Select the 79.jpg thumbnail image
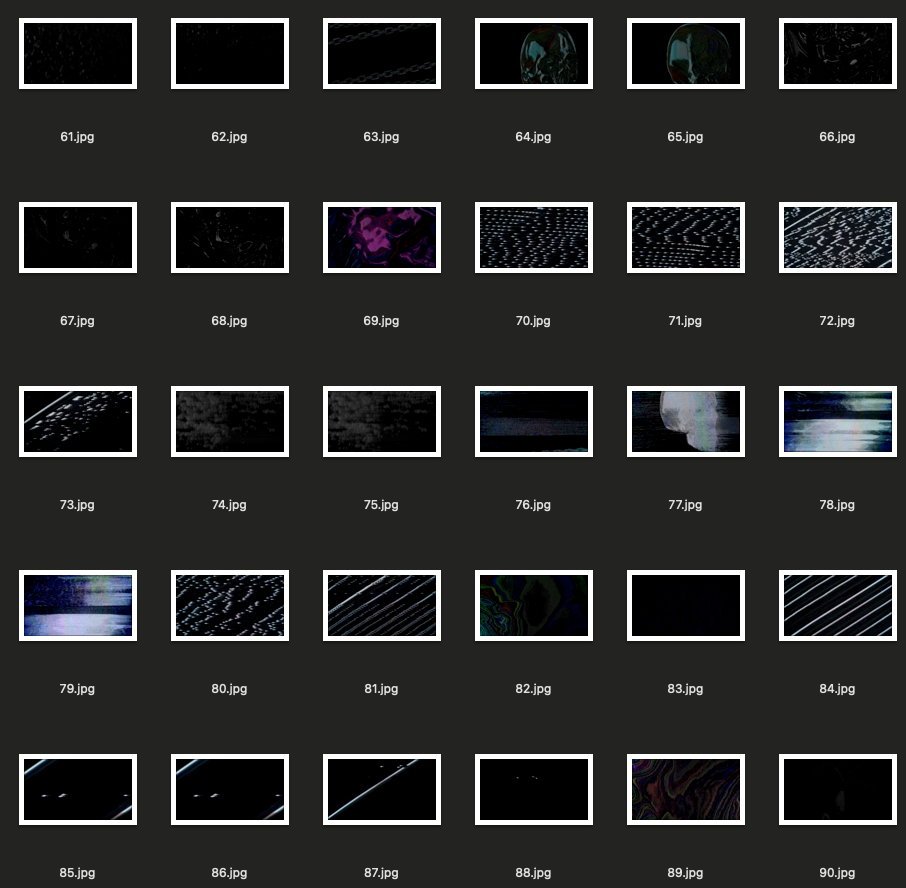 (78, 606)
